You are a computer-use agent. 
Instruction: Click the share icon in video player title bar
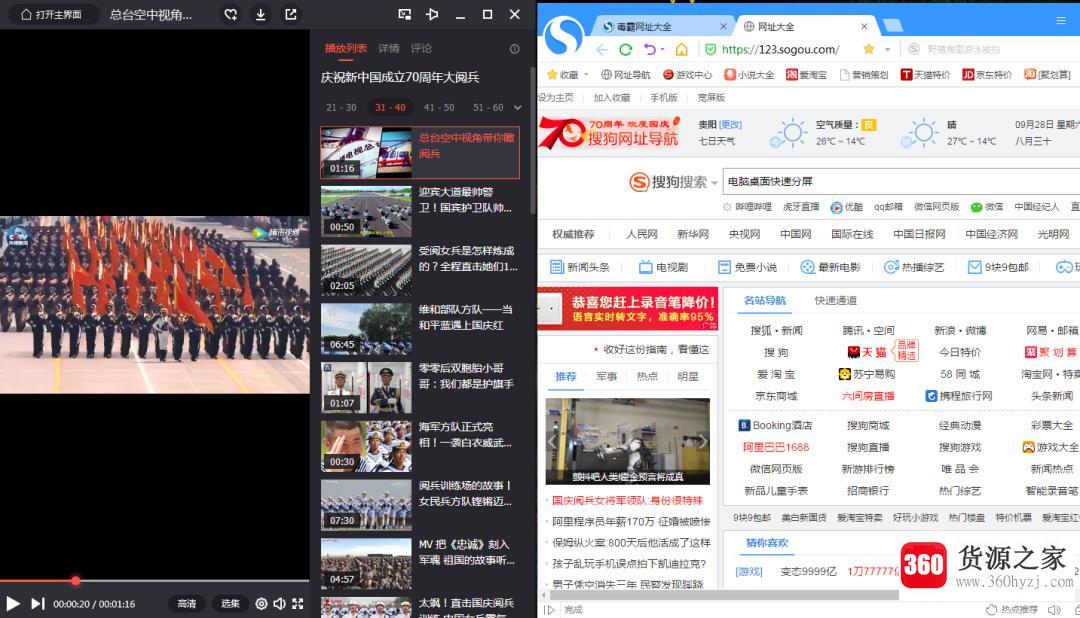coord(291,14)
